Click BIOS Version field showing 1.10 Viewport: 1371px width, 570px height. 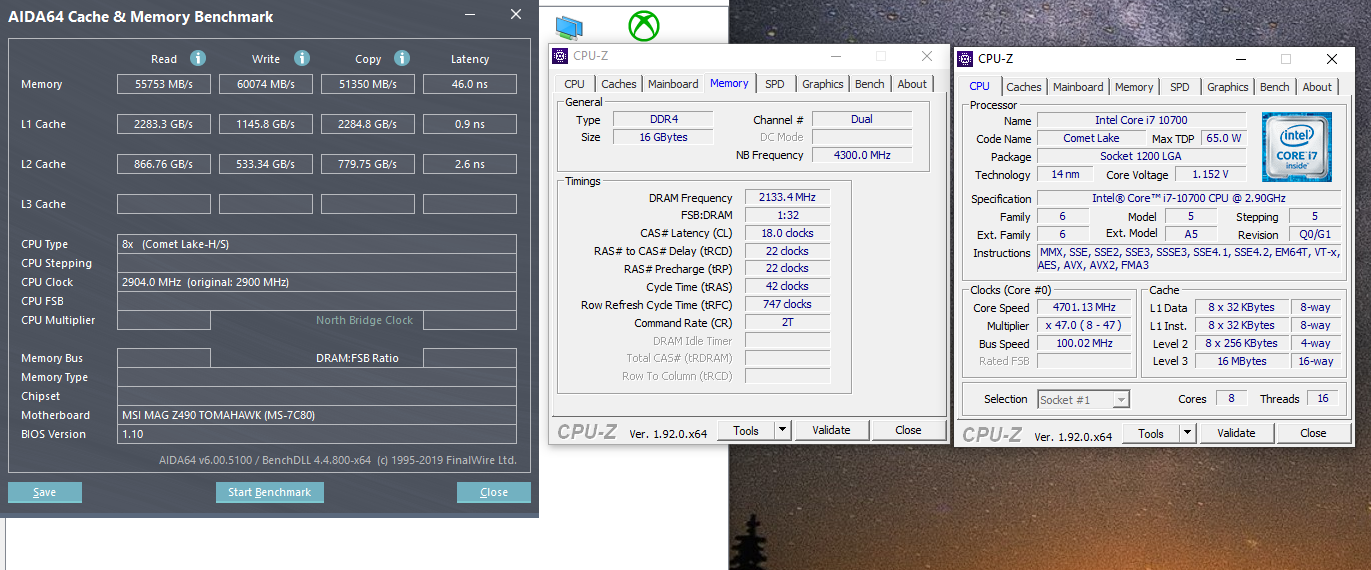317,434
